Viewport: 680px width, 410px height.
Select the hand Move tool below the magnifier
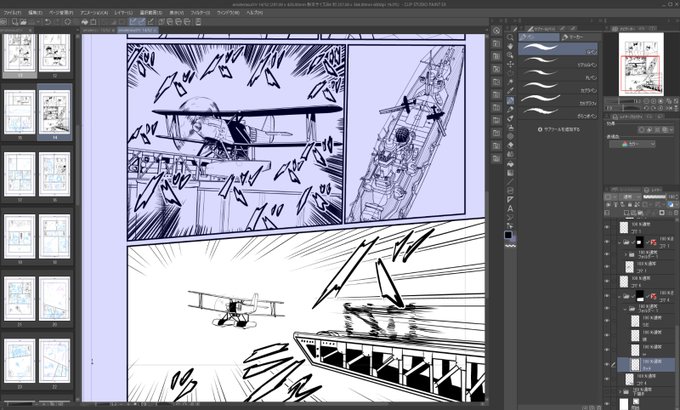tap(510, 46)
